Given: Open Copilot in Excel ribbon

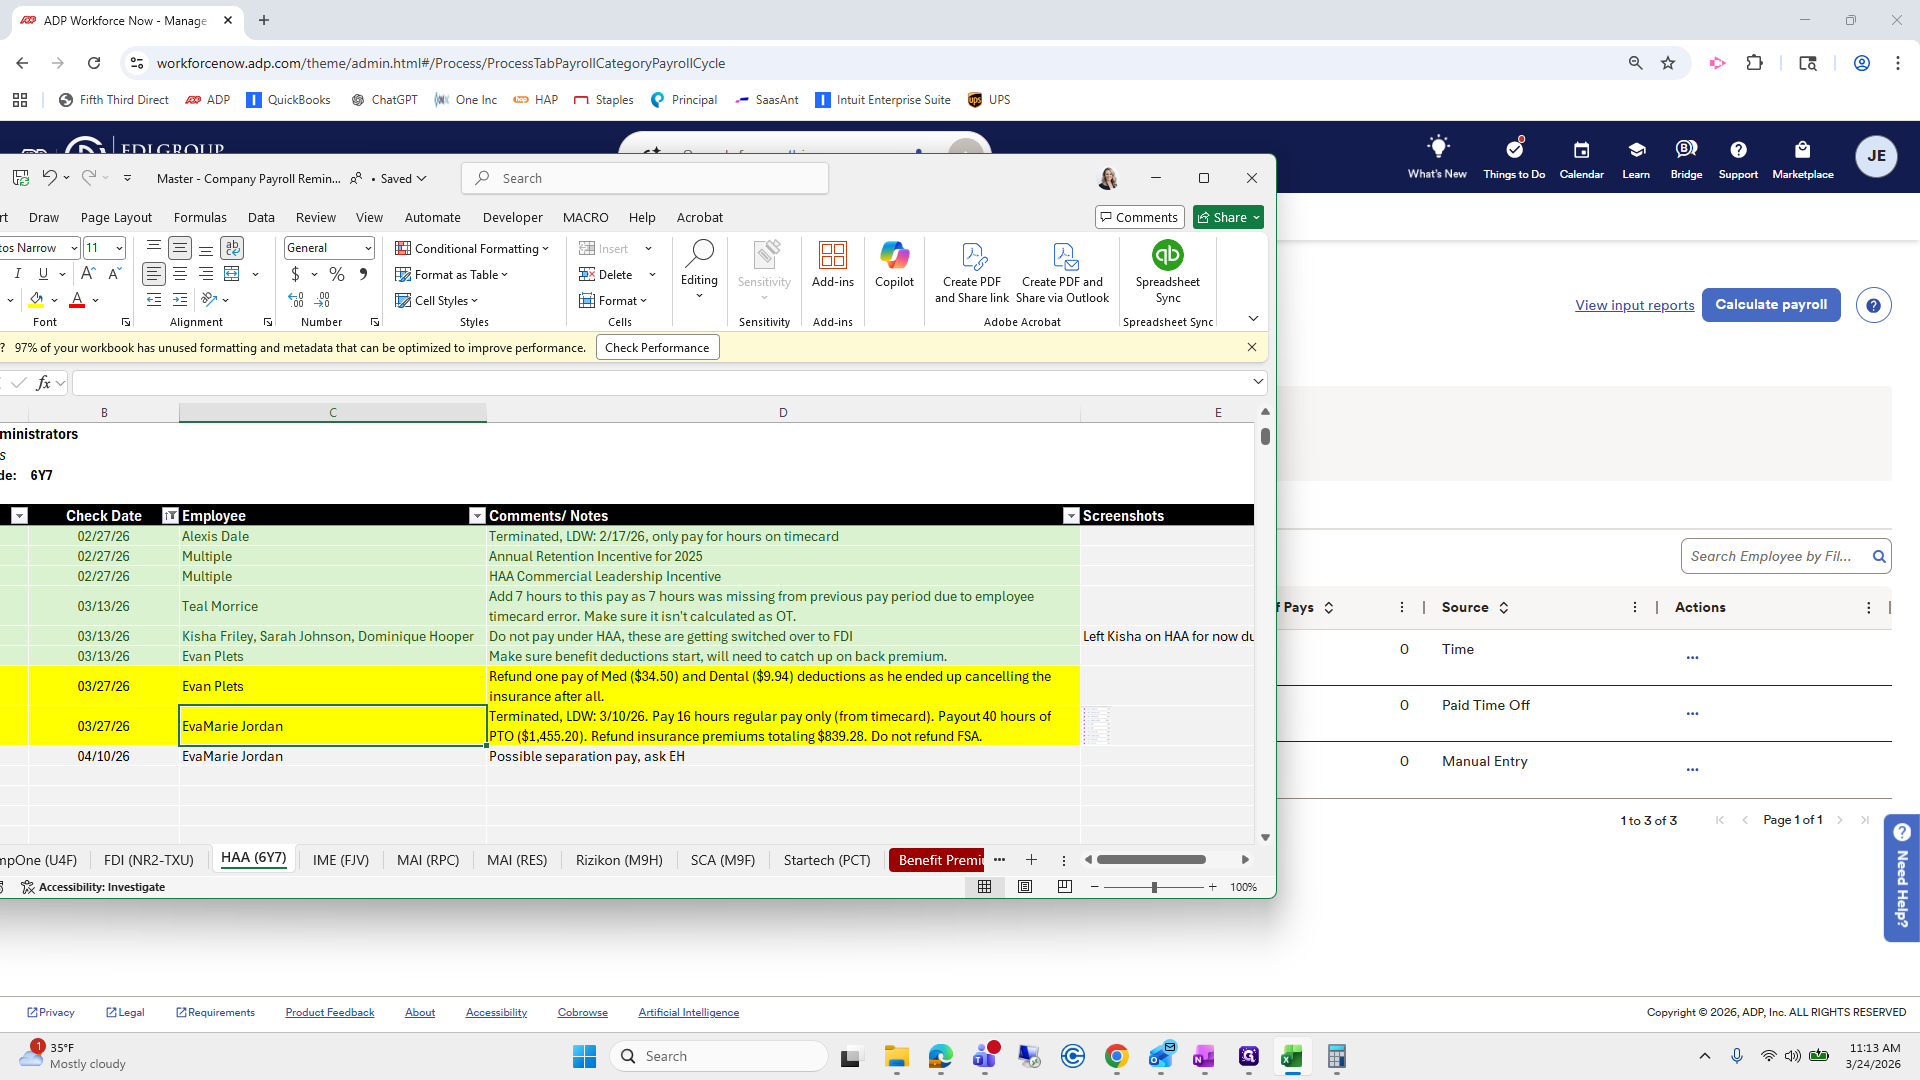Looking at the screenshot, I should point(894,265).
